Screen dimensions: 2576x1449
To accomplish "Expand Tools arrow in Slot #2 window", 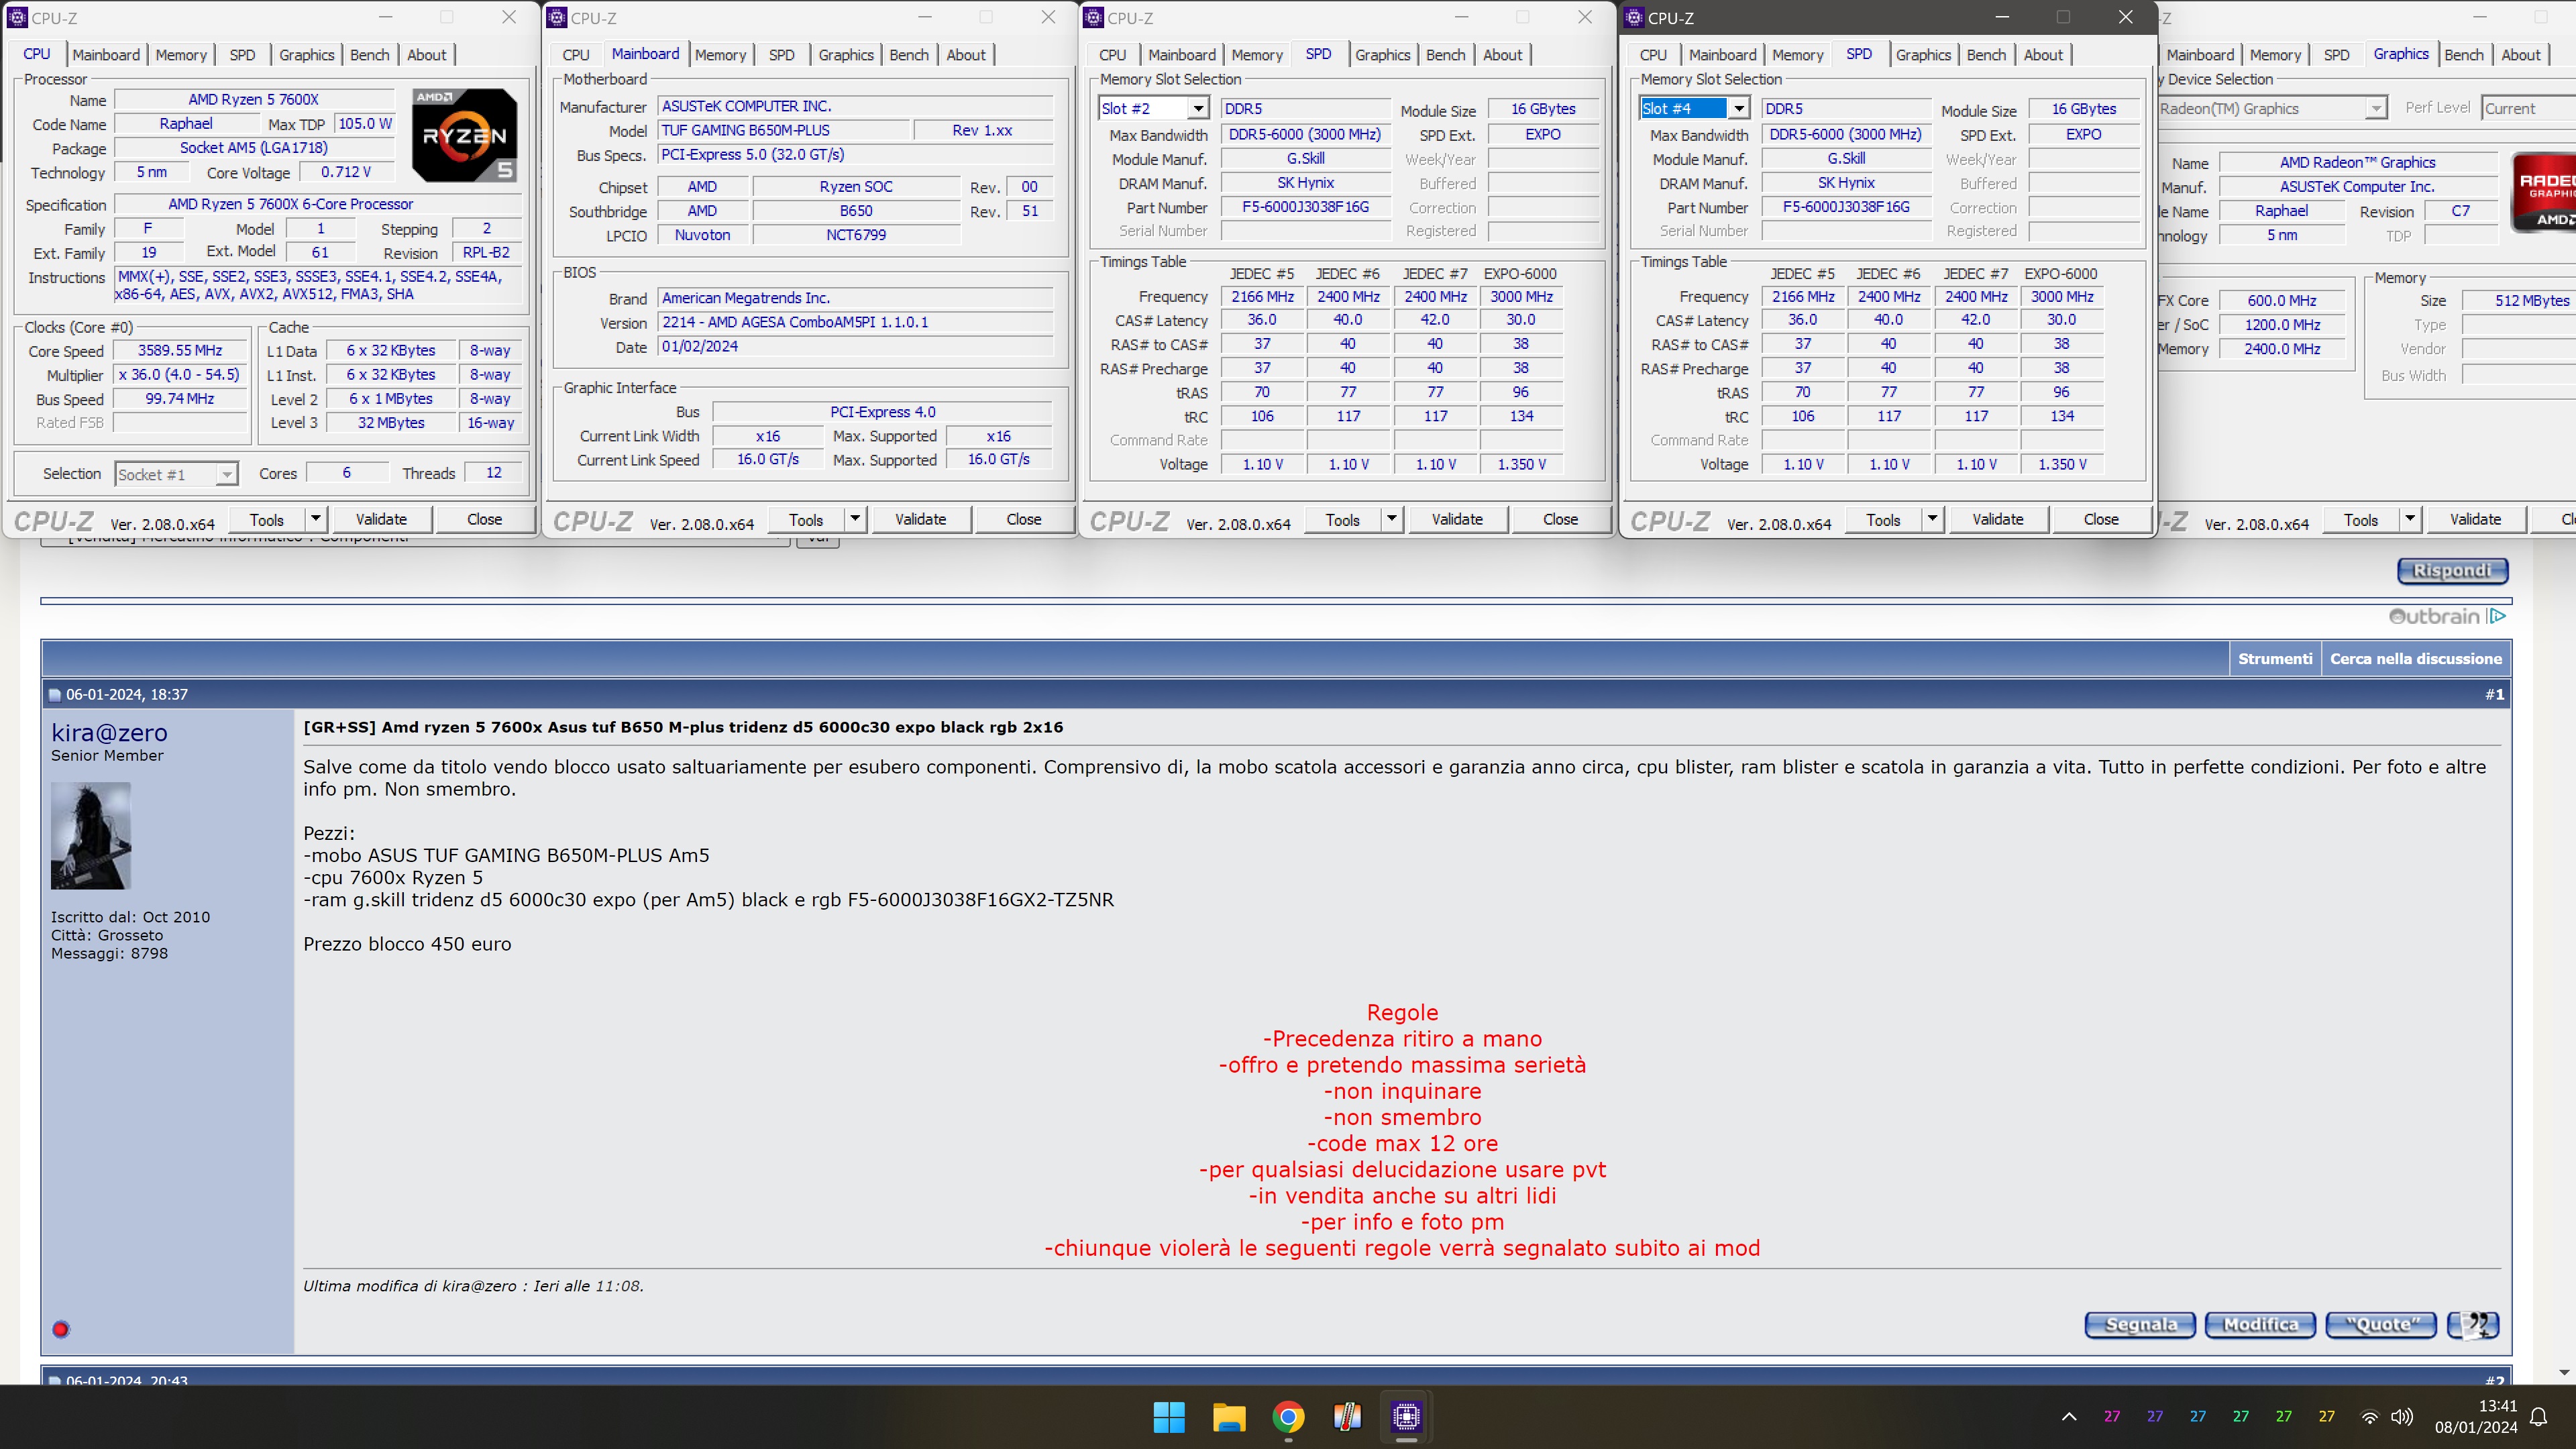I will (1392, 519).
